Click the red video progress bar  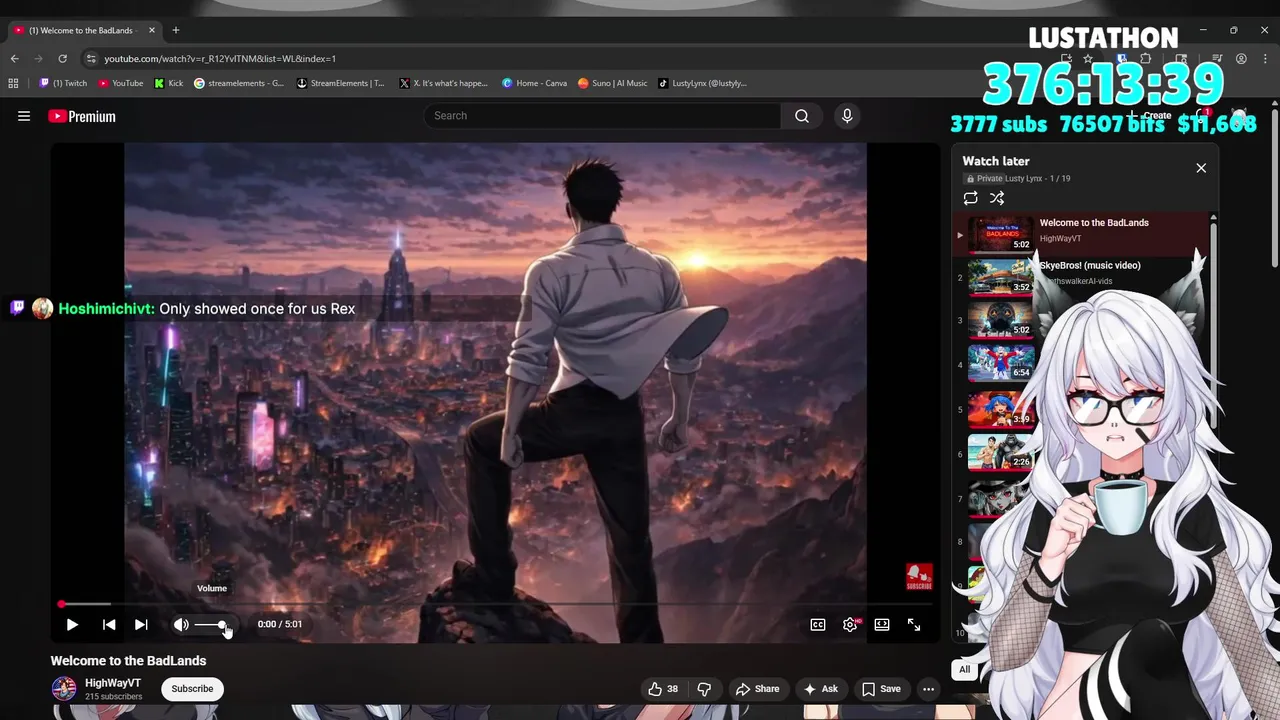click(x=496, y=604)
